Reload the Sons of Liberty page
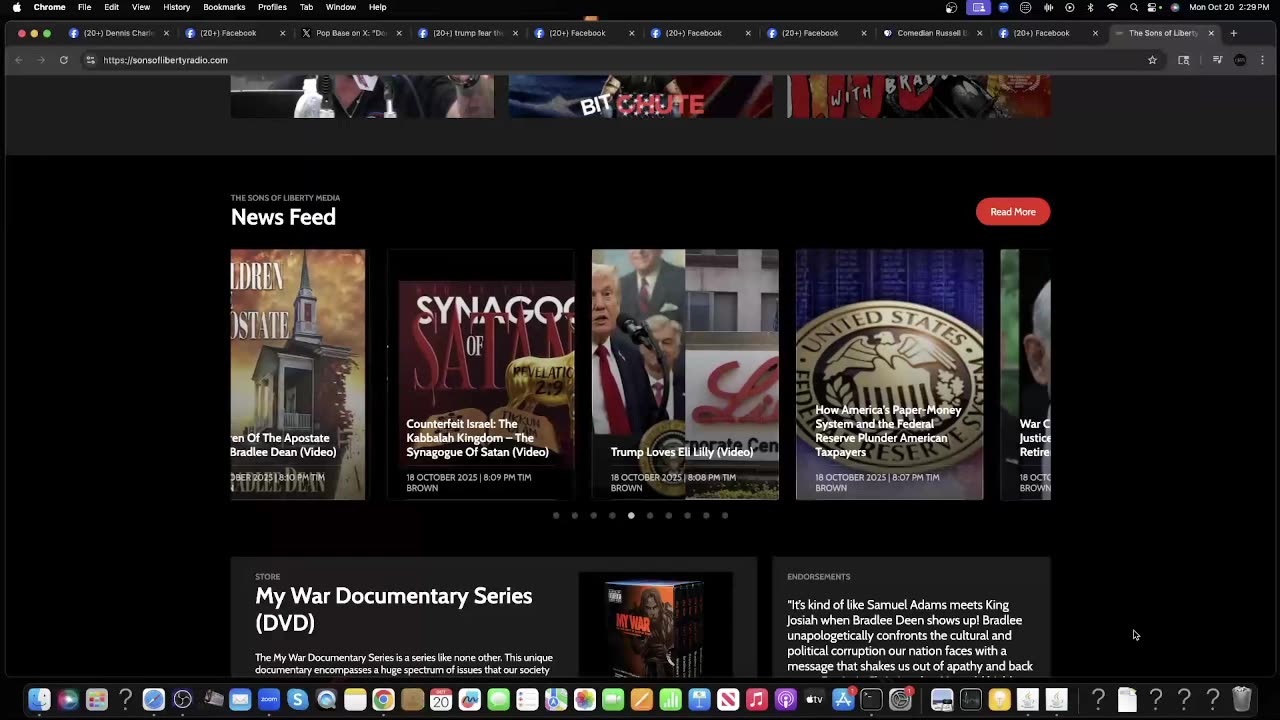Viewport: 1280px width, 720px height. (x=63, y=60)
